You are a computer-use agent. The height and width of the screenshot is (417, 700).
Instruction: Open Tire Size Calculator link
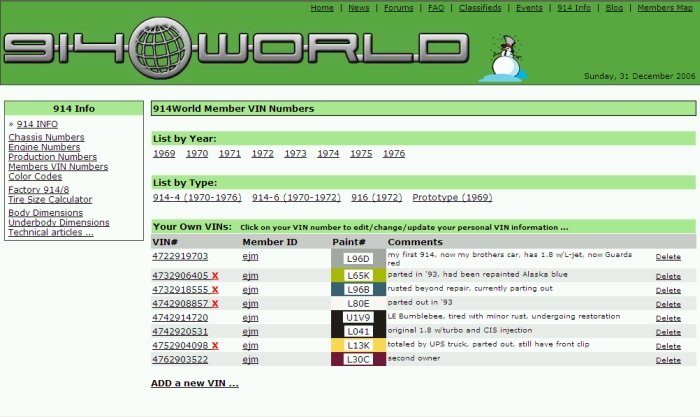tap(50, 199)
